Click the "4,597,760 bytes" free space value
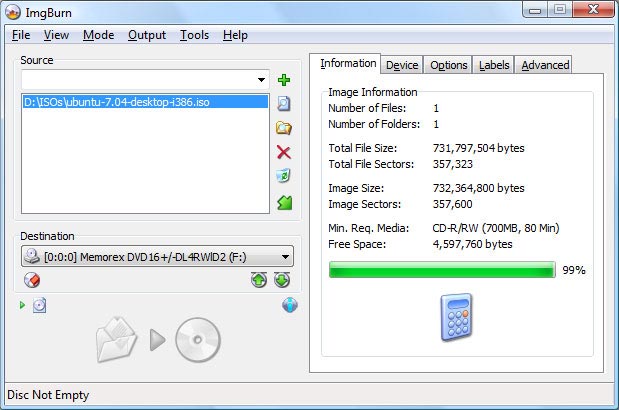 [x=473, y=244]
